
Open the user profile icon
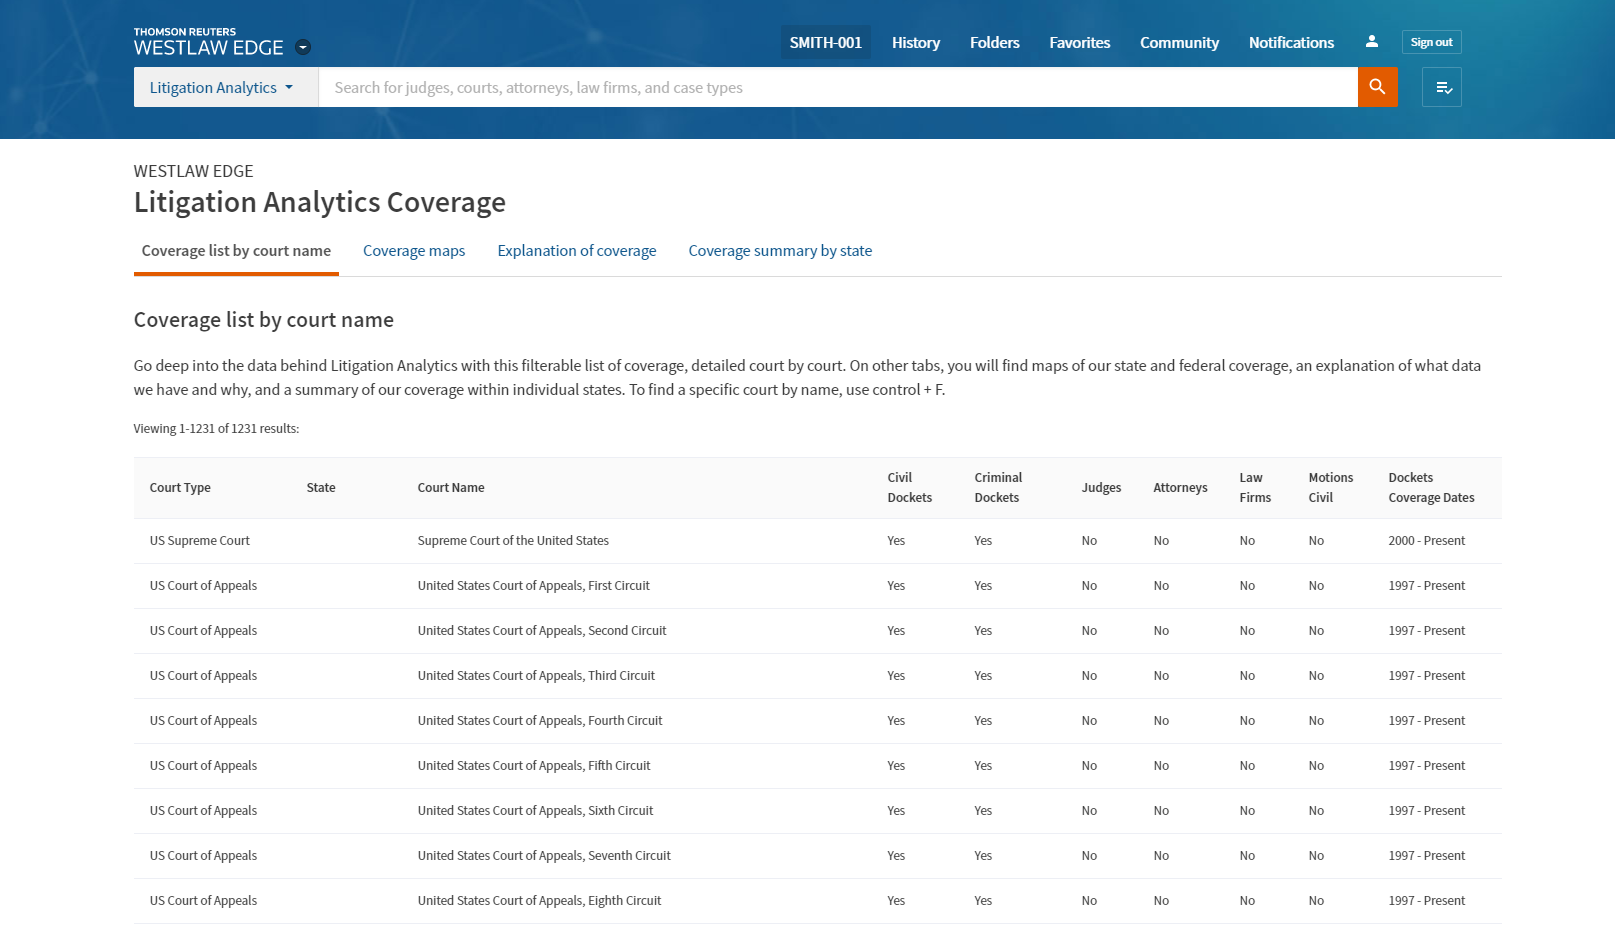1371,42
